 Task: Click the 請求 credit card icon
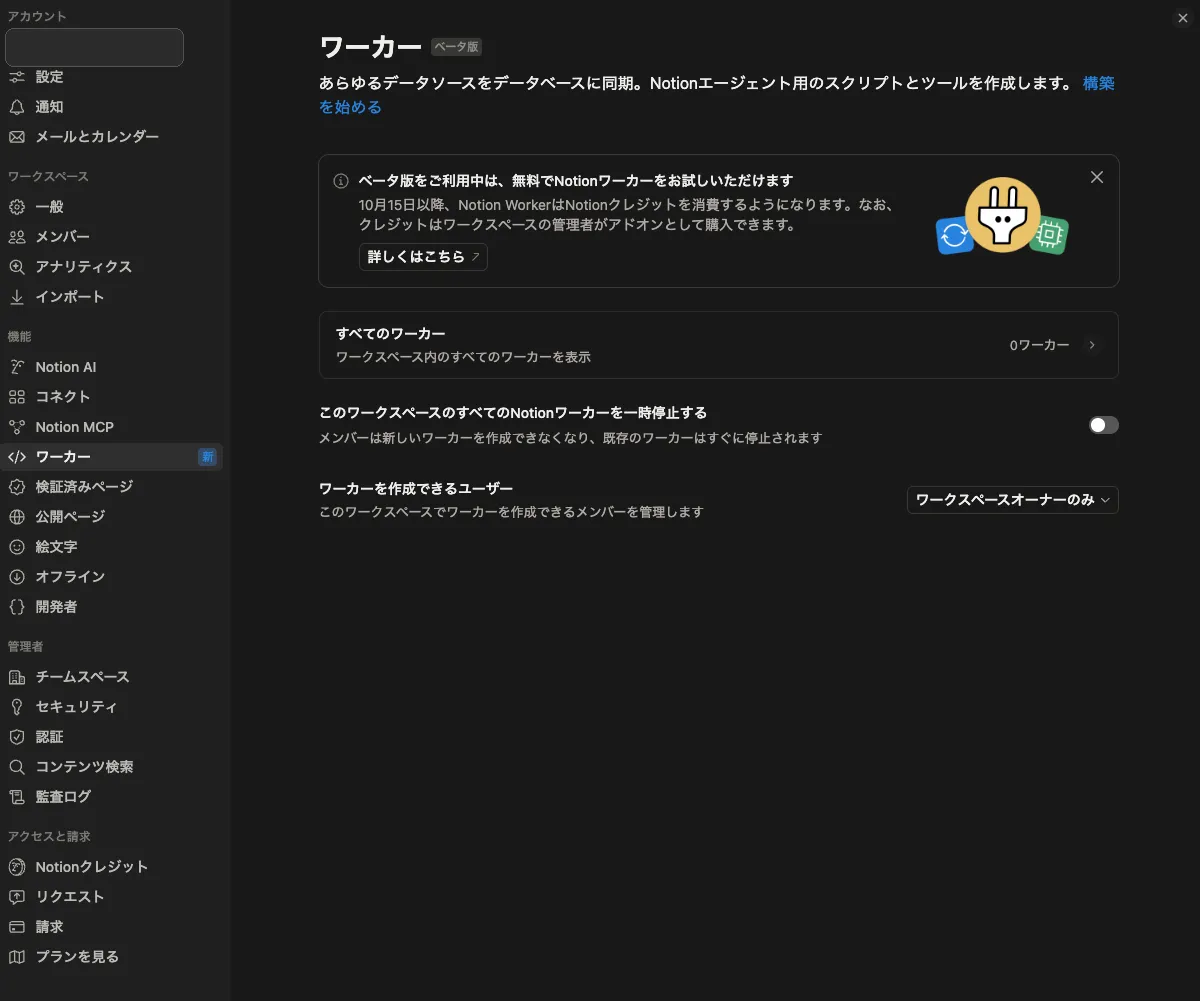pos(17,927)
